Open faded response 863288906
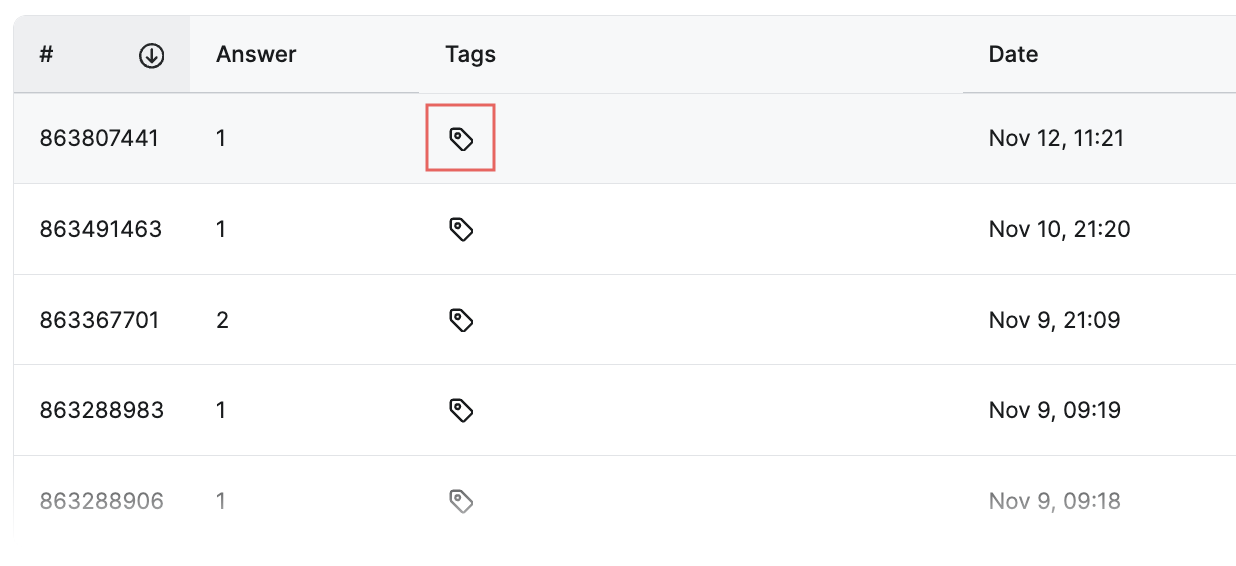 pyautogui.click(x=102, y=500)
